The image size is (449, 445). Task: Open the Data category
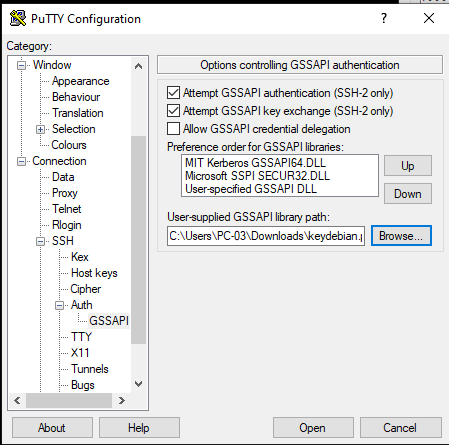[x=63, y=177]
